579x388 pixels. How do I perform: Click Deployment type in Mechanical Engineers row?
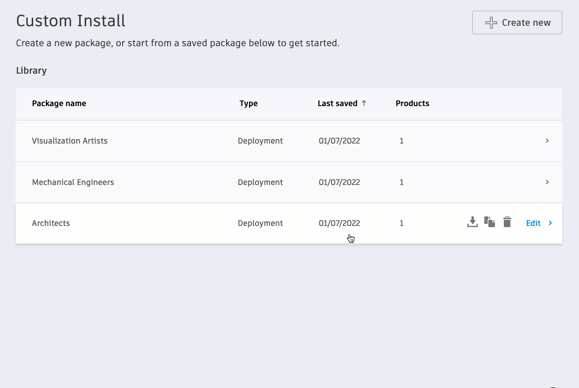click(x=260, y=182)
